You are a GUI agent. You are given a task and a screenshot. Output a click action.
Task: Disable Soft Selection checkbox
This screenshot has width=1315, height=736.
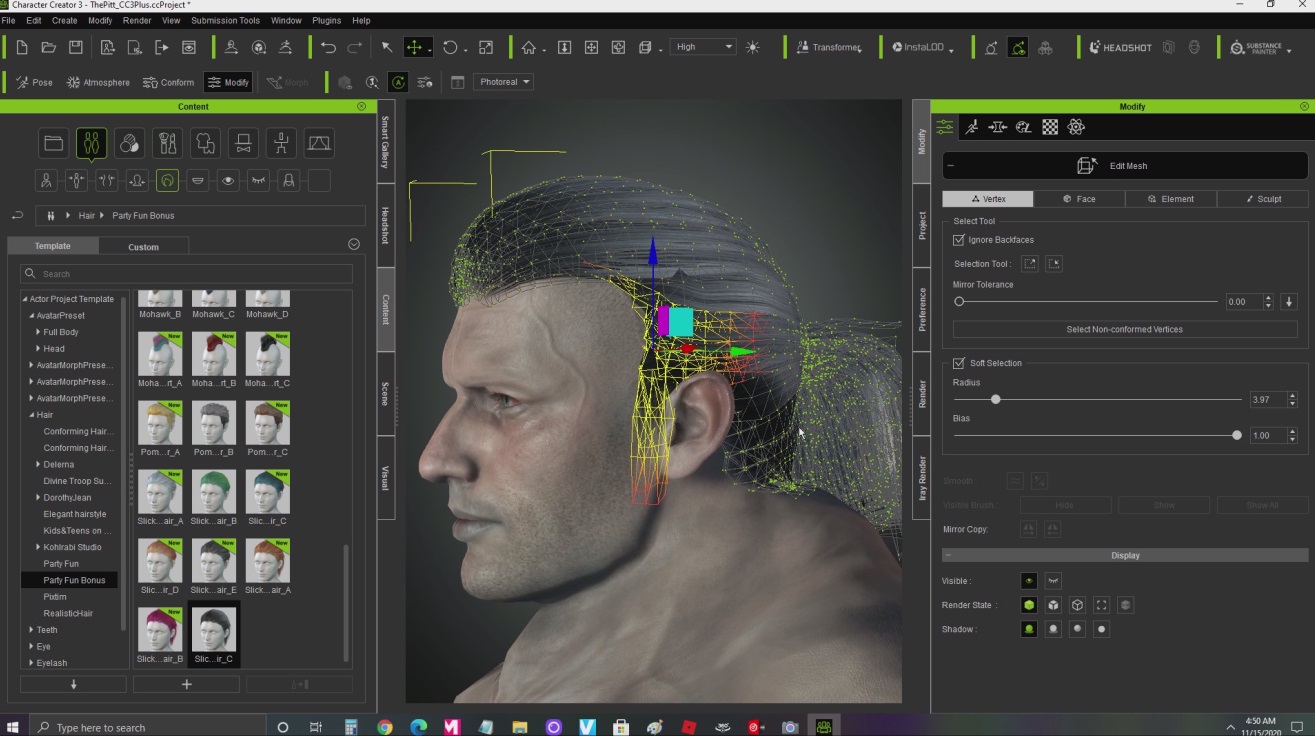click(x=959, y=363)
